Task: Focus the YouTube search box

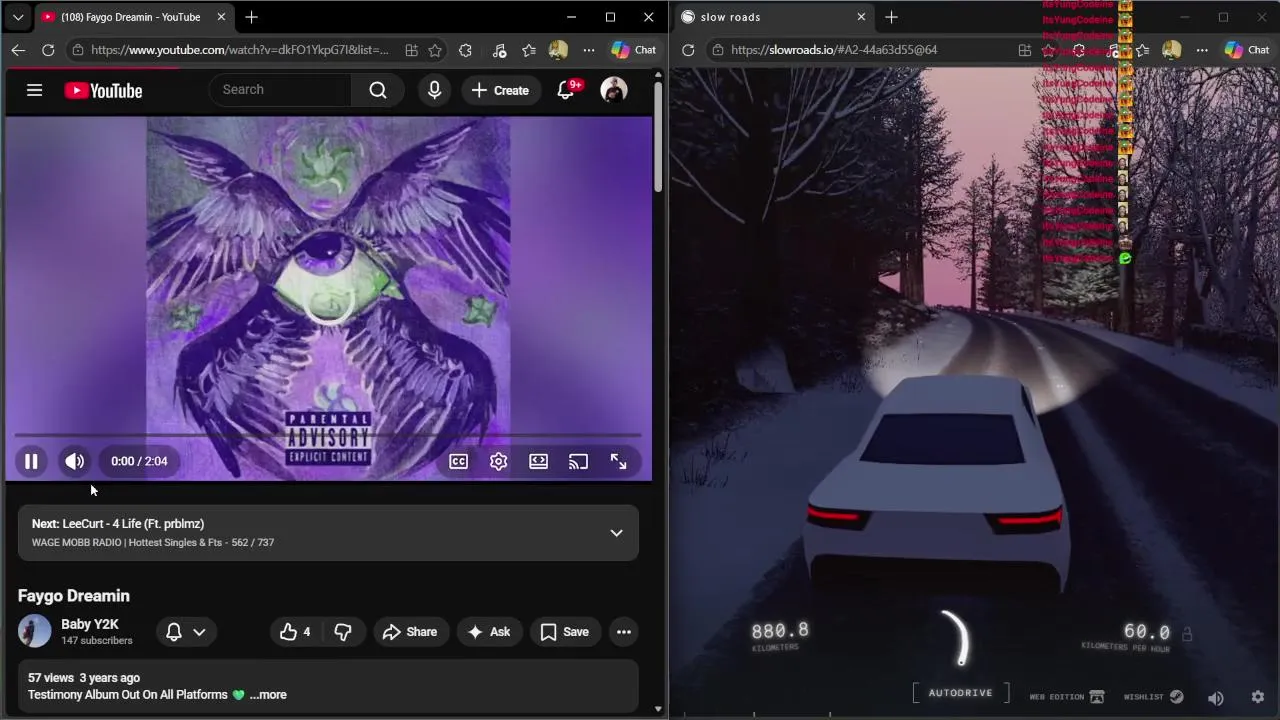Action: tap(280, 90)
